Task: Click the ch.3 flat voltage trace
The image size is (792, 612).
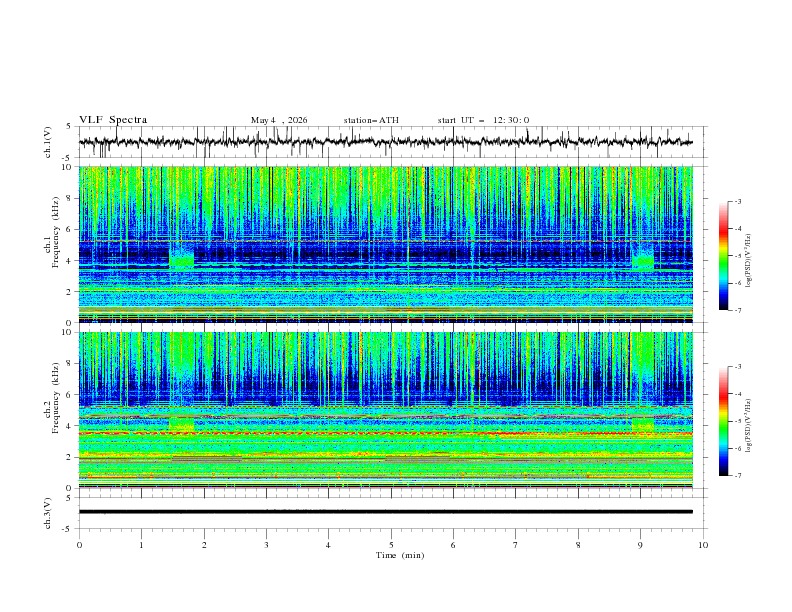Action: click(385, 512)
